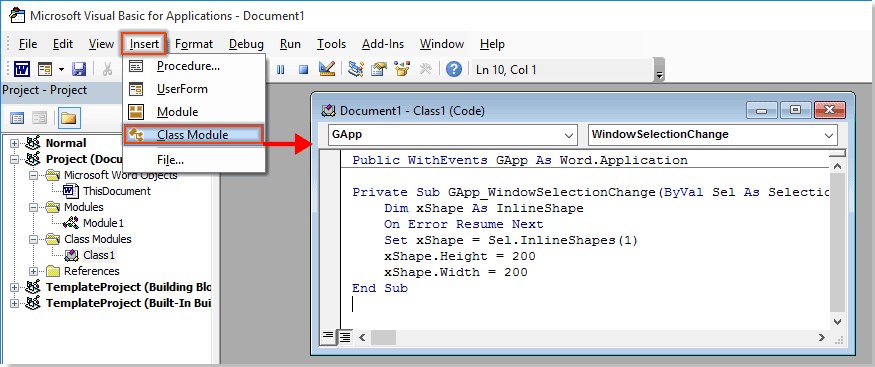Open Project Explorer from toolbar icon
This screenshot has height=367, width=875.
356,69
